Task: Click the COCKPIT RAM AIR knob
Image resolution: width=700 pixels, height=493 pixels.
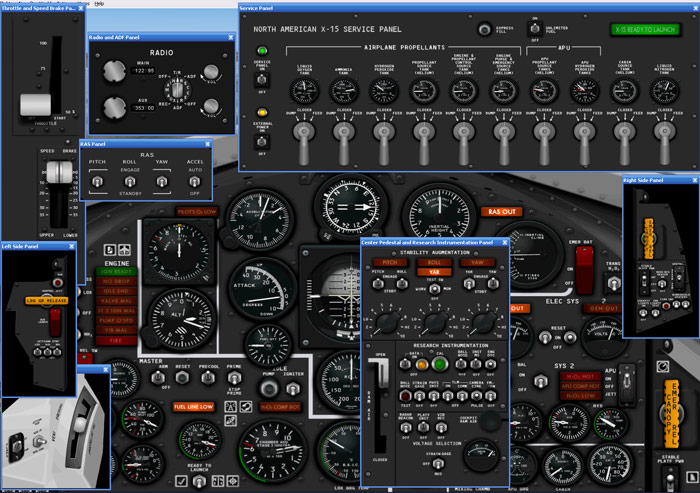Action: (x=490, y=421)
